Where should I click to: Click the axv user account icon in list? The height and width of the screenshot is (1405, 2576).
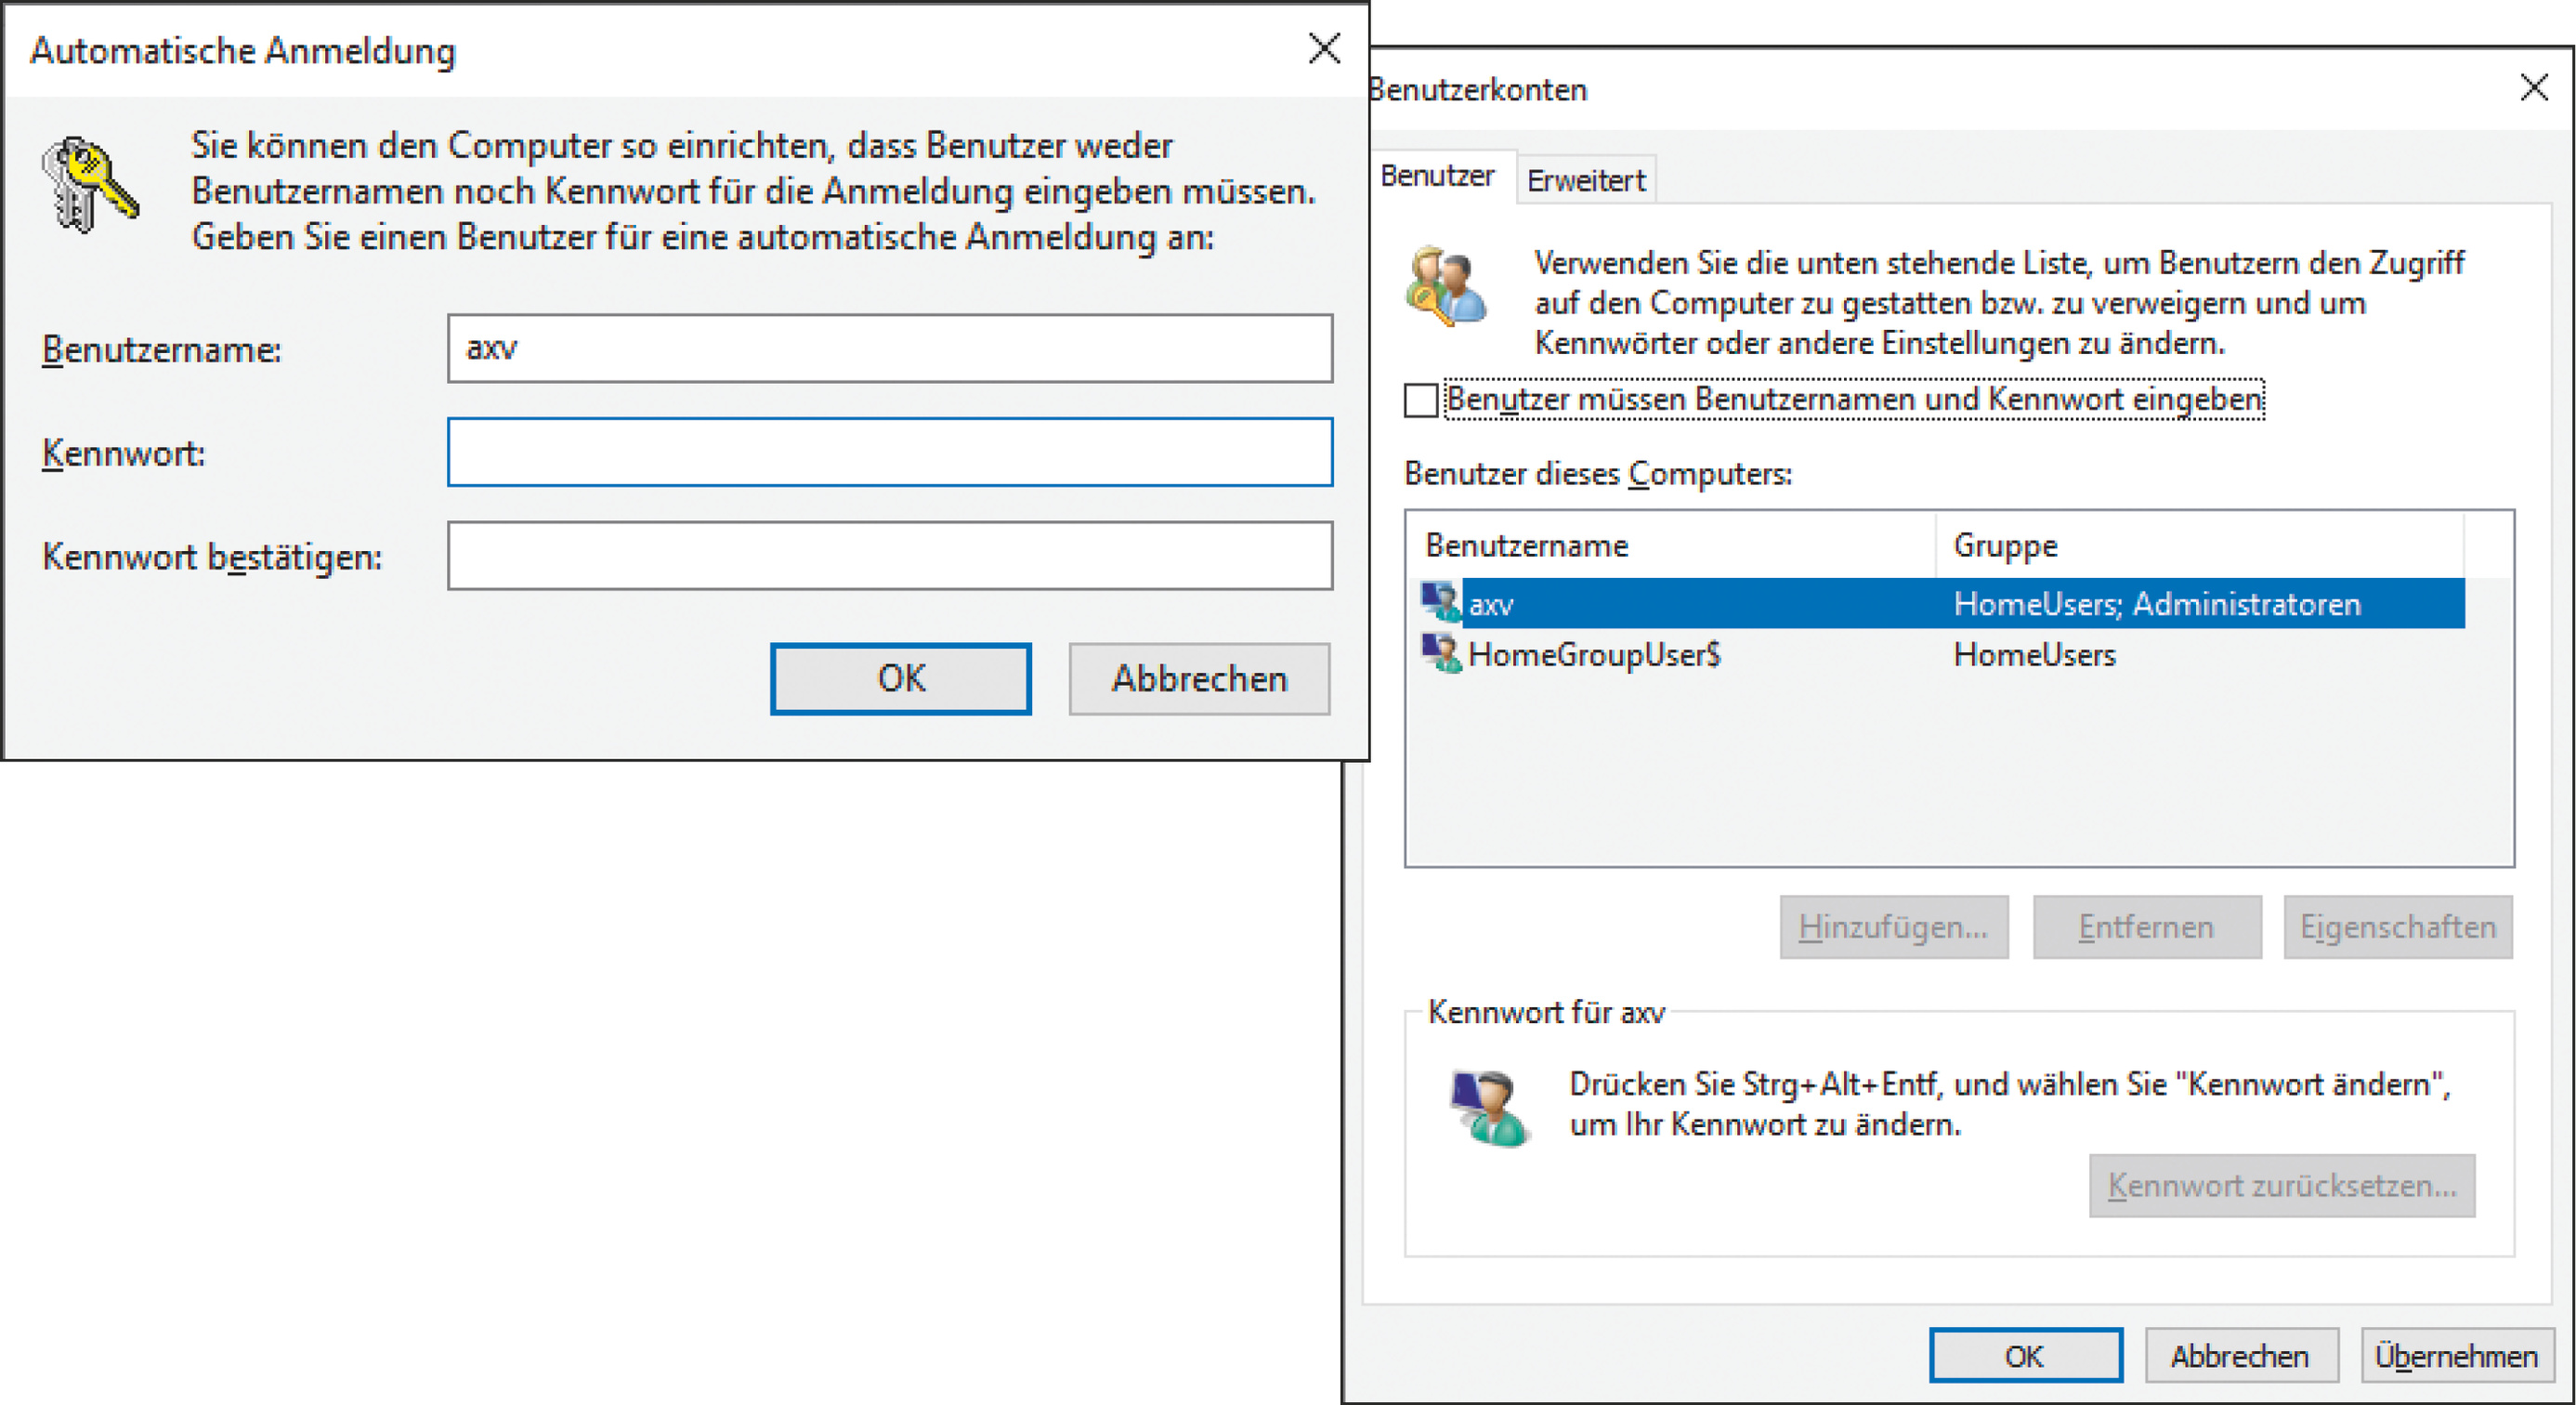(x=1441, y=603)
